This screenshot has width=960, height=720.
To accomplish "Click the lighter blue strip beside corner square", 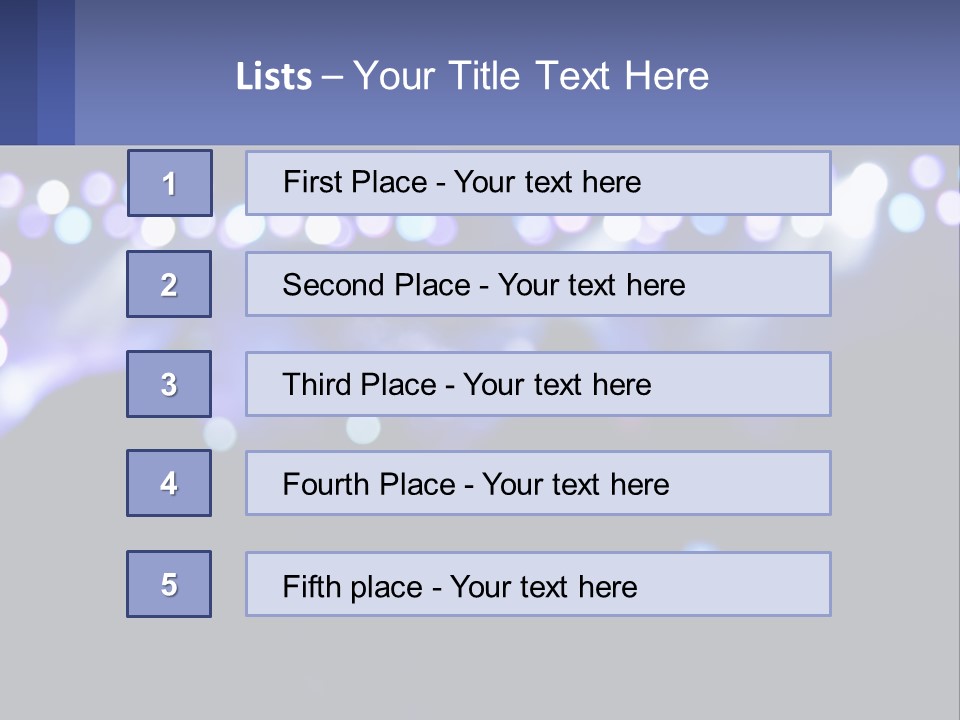I will 56,72.
